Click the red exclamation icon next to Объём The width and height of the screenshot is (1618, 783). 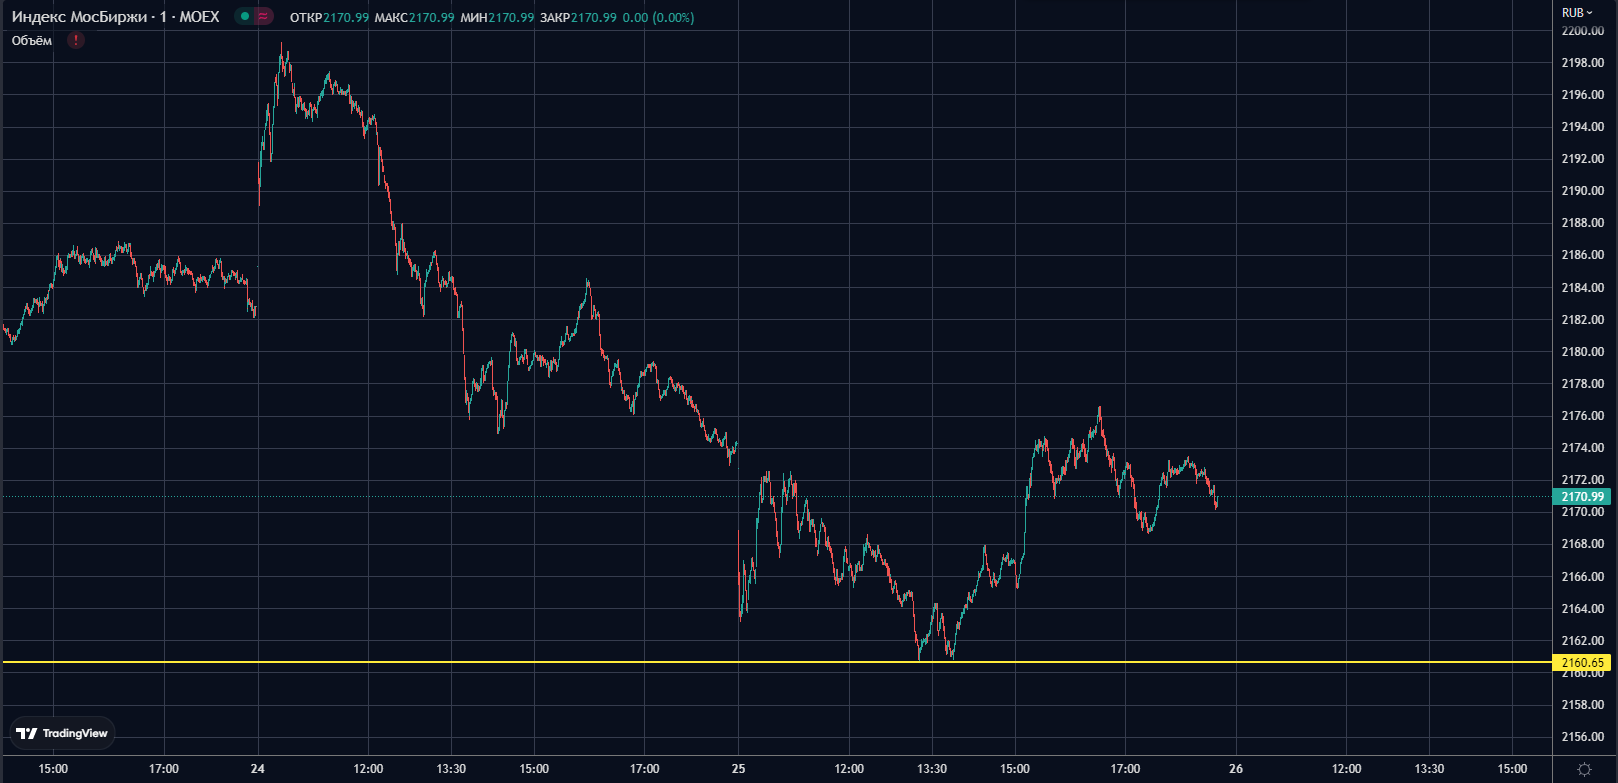[76, 40]
